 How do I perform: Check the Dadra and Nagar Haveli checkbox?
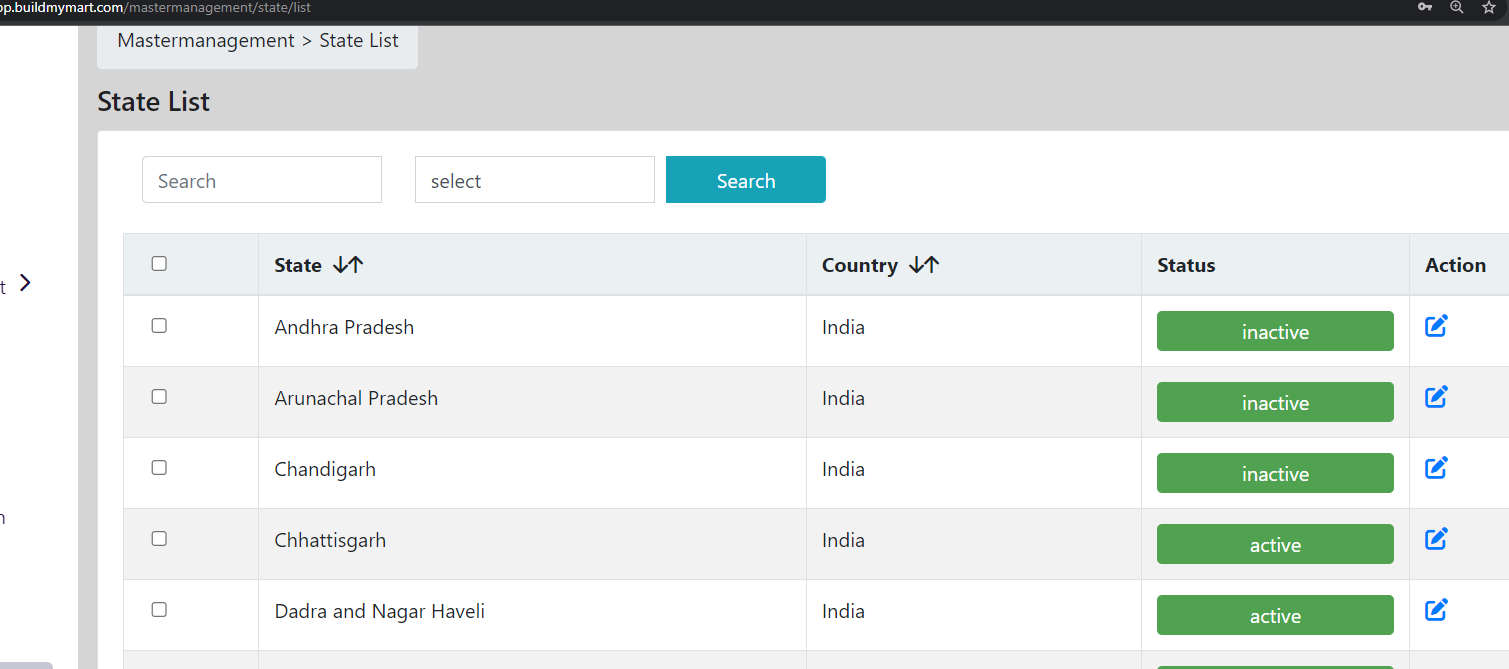pos(159,610)
